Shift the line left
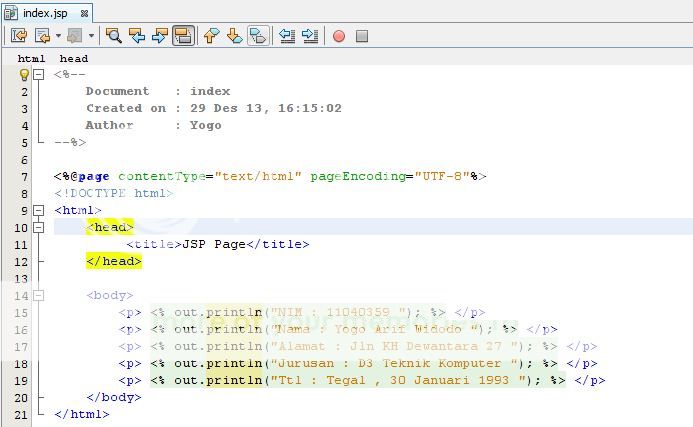693x427 pixels. [287, 36]
